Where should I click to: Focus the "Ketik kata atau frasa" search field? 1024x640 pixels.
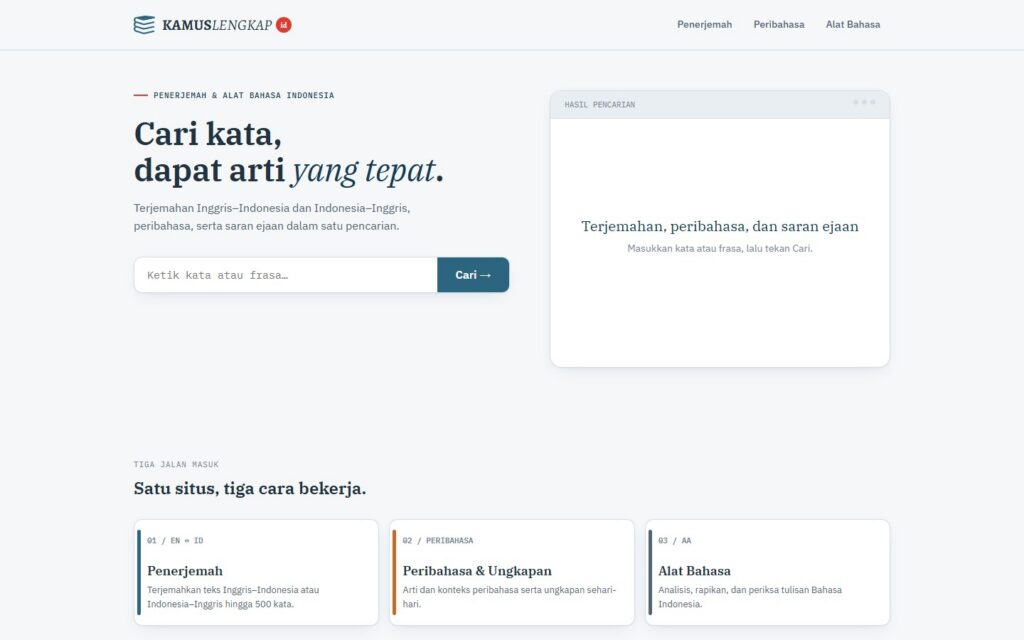pos(285,275)
